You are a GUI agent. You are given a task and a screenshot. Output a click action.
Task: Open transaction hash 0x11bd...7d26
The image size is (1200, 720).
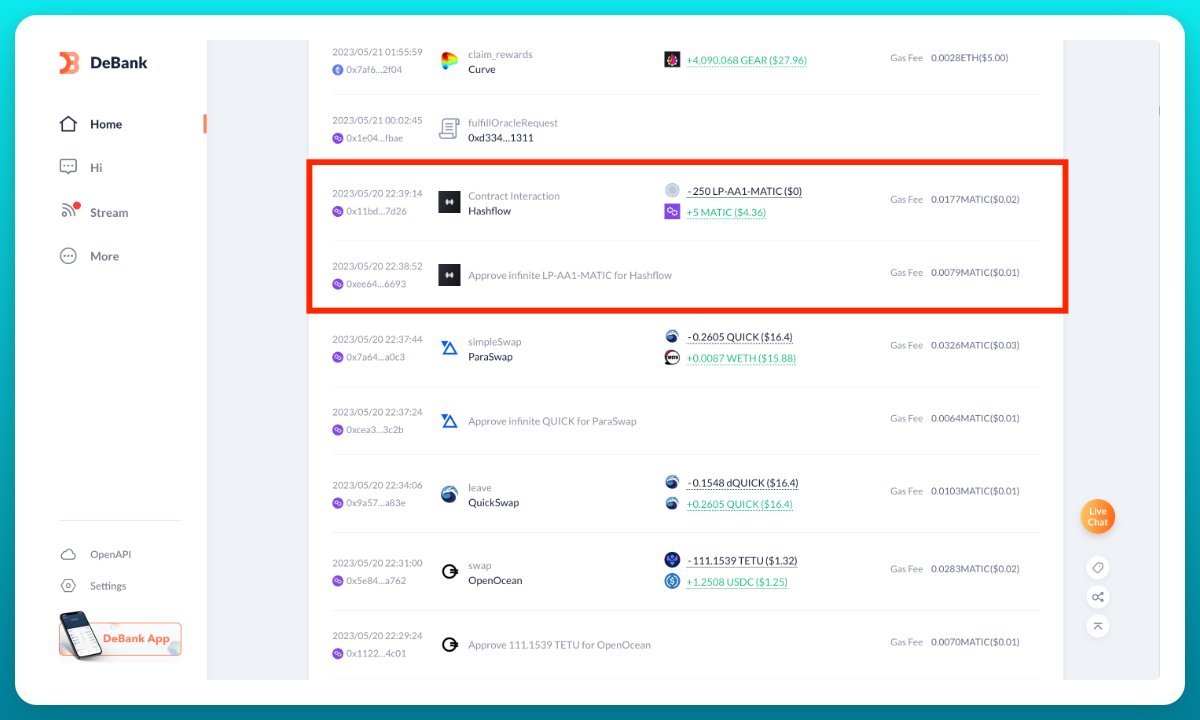coord(376,211)
